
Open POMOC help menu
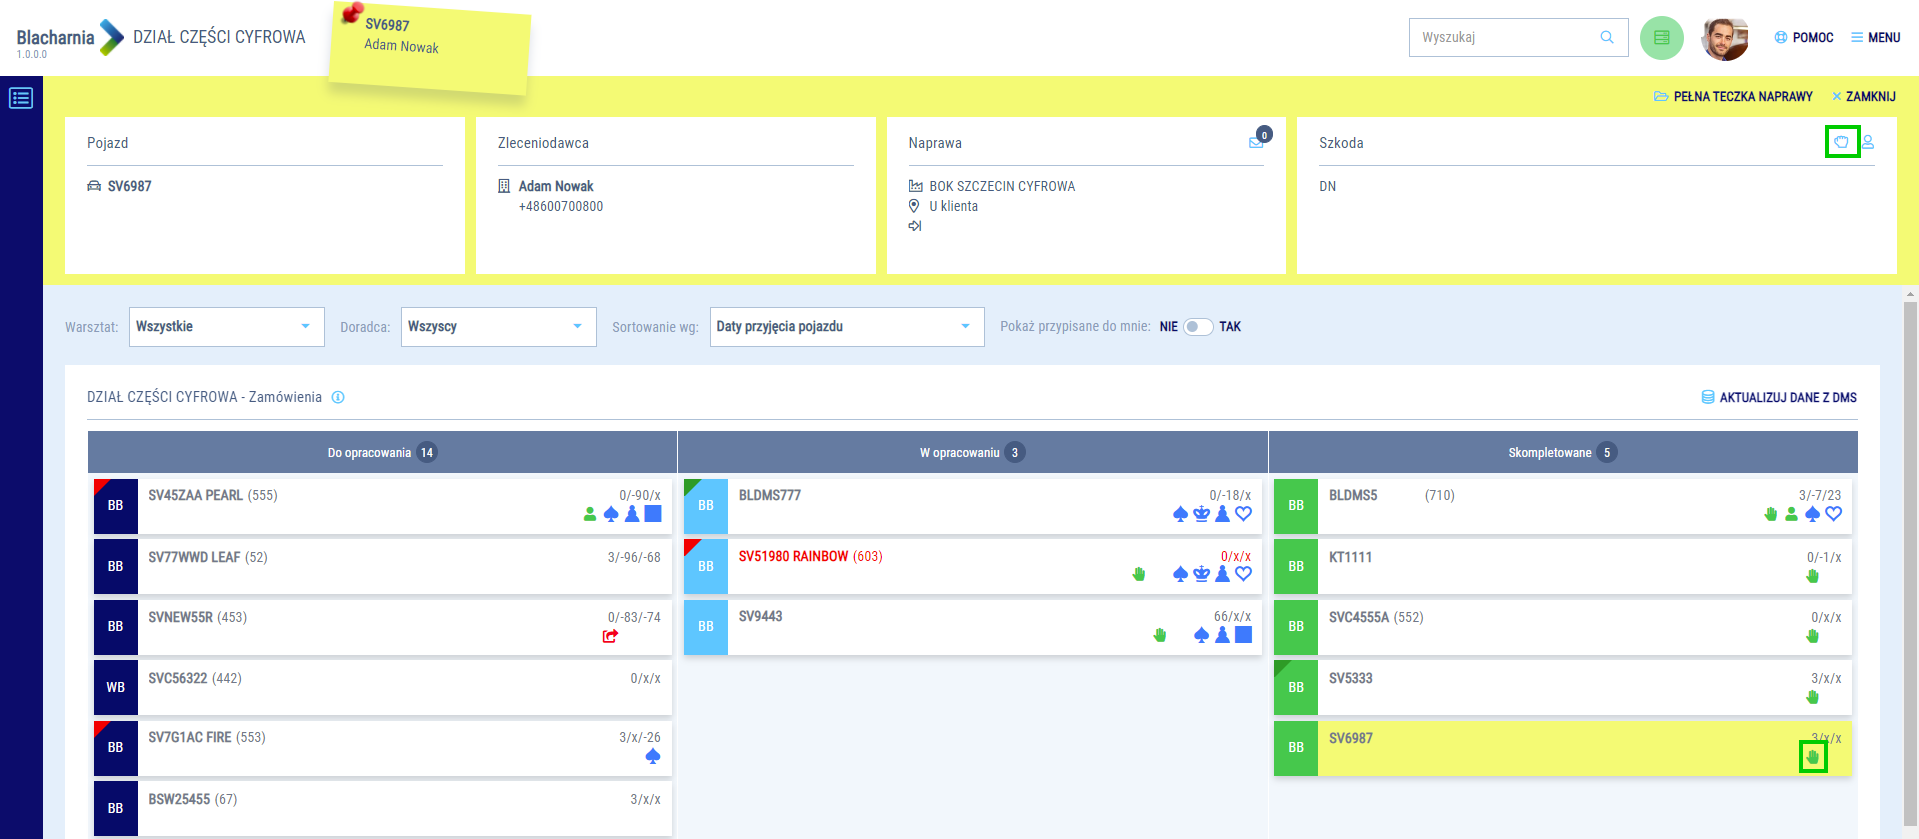[x=1804, y=38]
